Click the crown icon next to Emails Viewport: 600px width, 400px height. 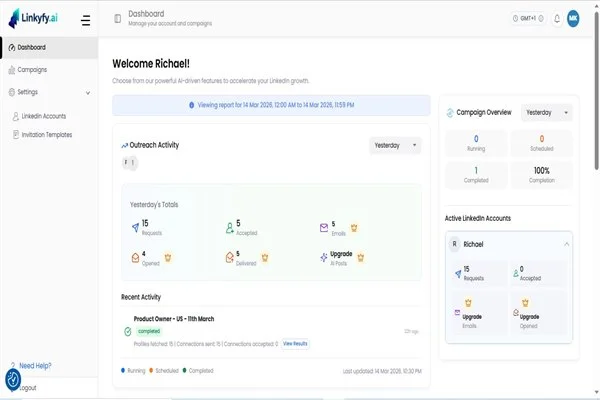(x=354, y=228)
